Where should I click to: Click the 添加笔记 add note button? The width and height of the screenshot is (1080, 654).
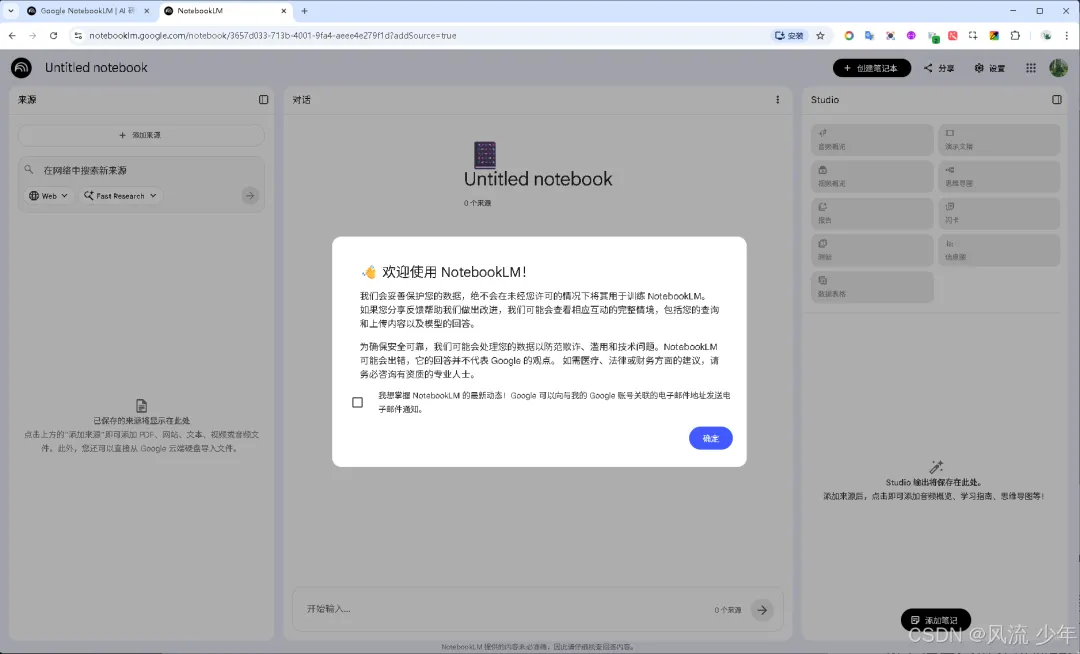pyautogui.click(x=935, y=620)
